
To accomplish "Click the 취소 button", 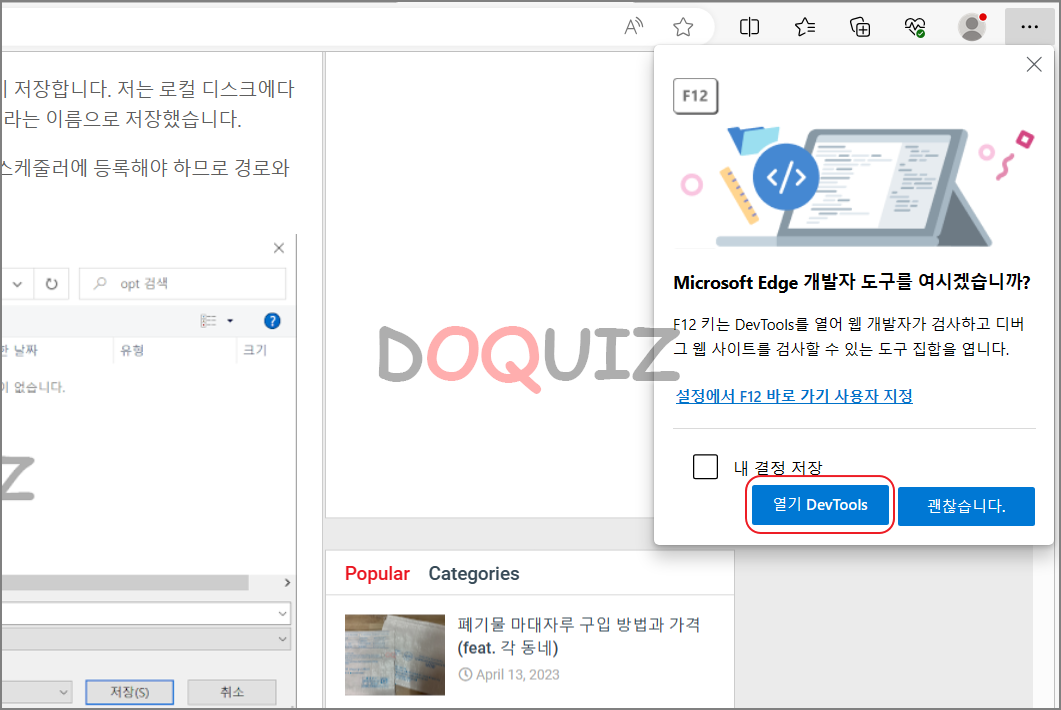I will tap(231, 692).
